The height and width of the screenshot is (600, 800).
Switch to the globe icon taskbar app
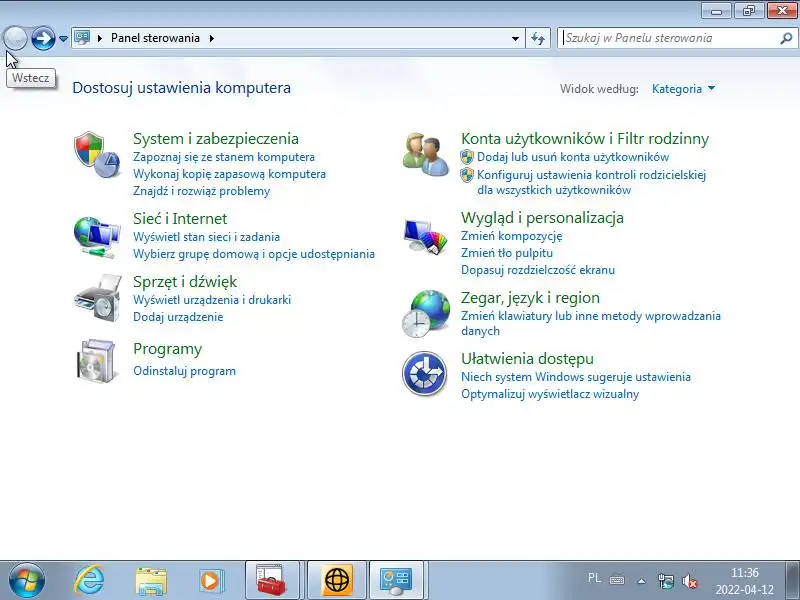pos(337,580)
